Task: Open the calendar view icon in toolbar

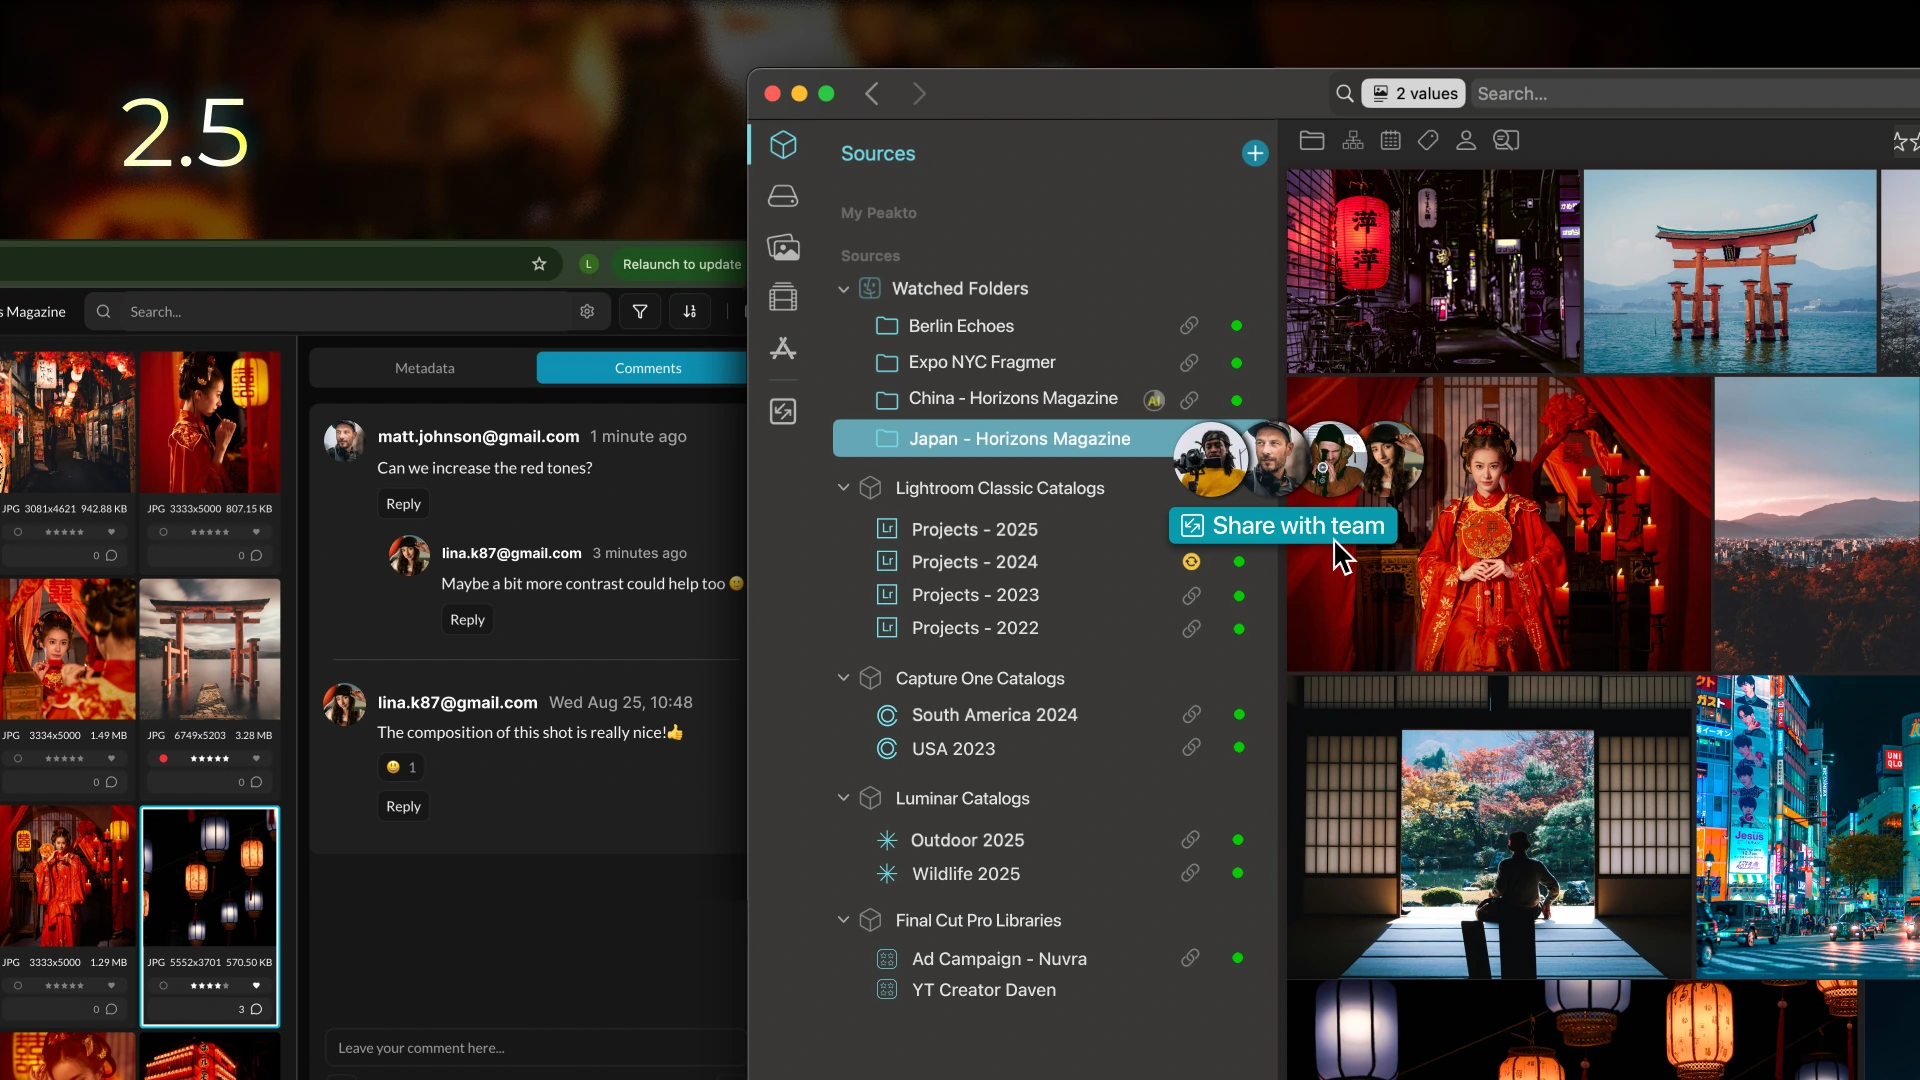Action: [x=1390, y=141]
